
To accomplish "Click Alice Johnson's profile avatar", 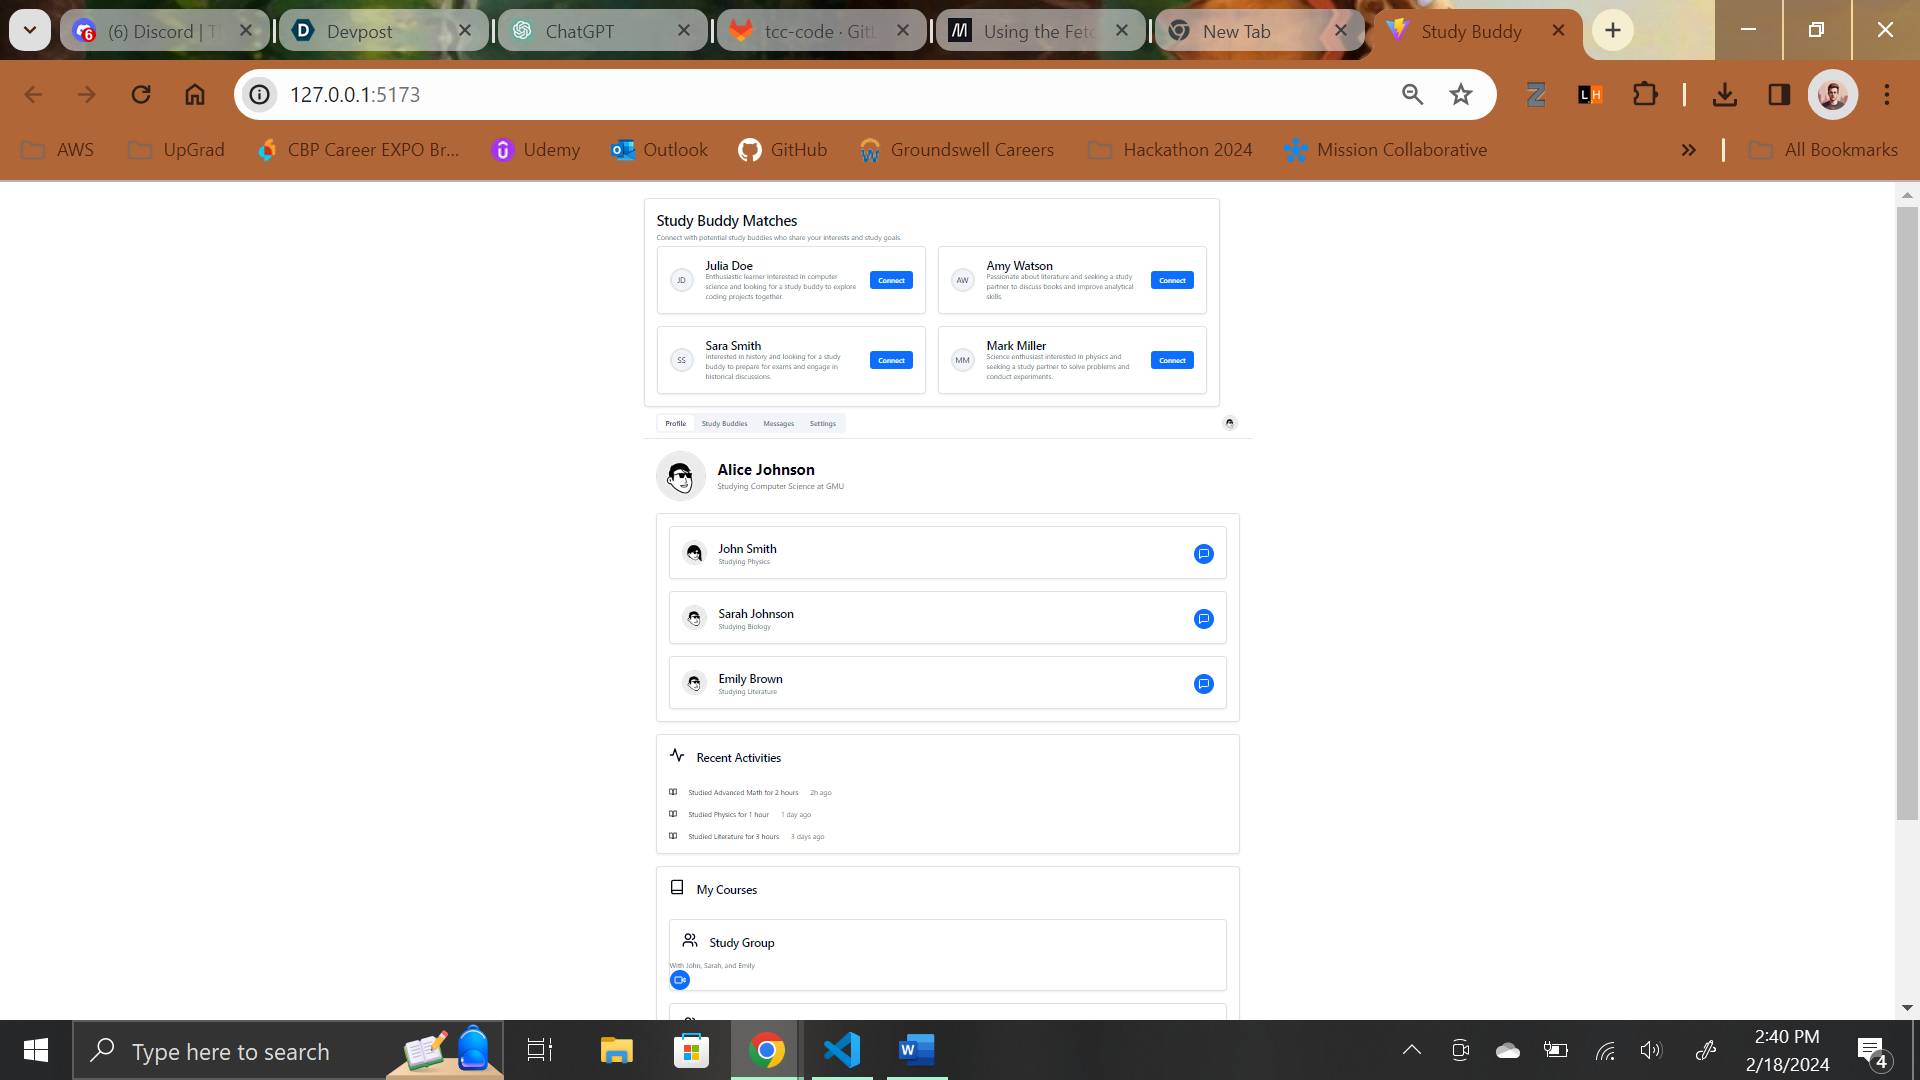I will point(681,476).
